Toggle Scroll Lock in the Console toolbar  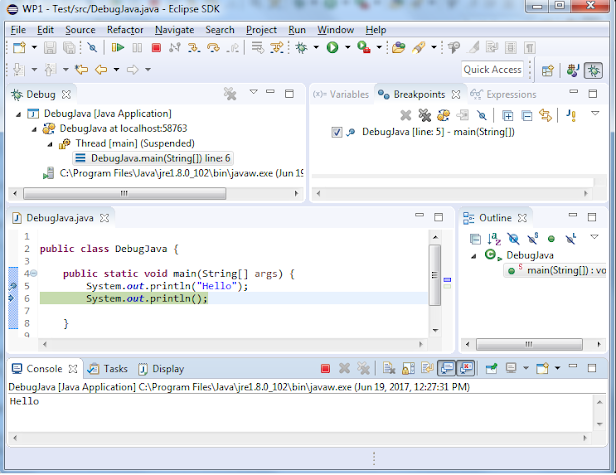pos(408,369)
